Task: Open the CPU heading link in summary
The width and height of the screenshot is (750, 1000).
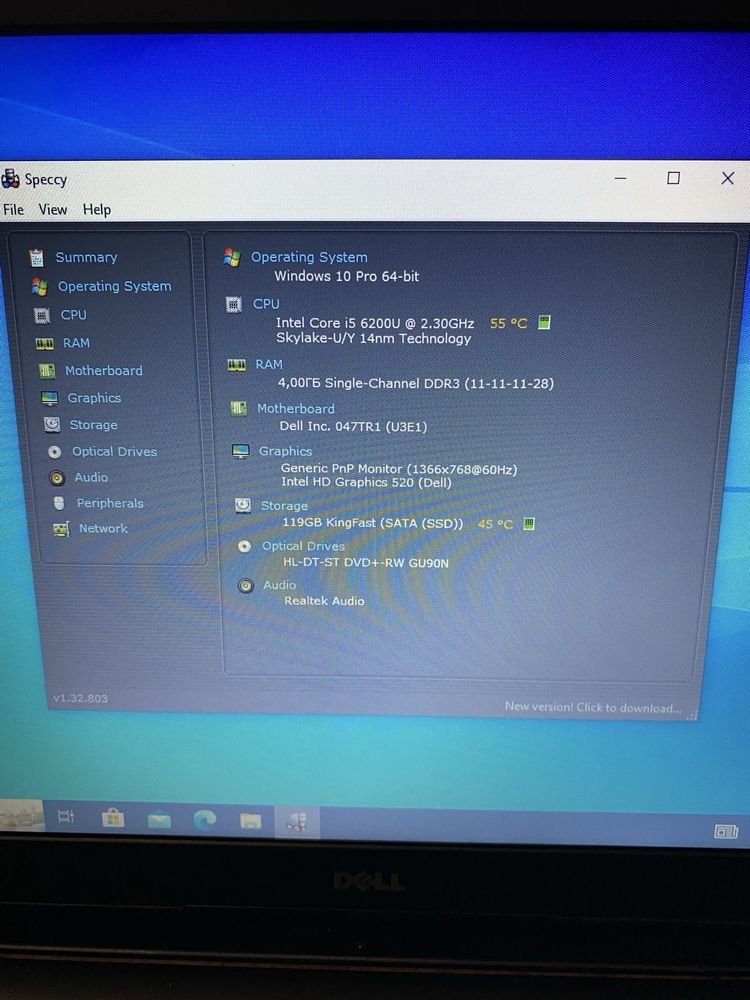Action: coord(266,304)
